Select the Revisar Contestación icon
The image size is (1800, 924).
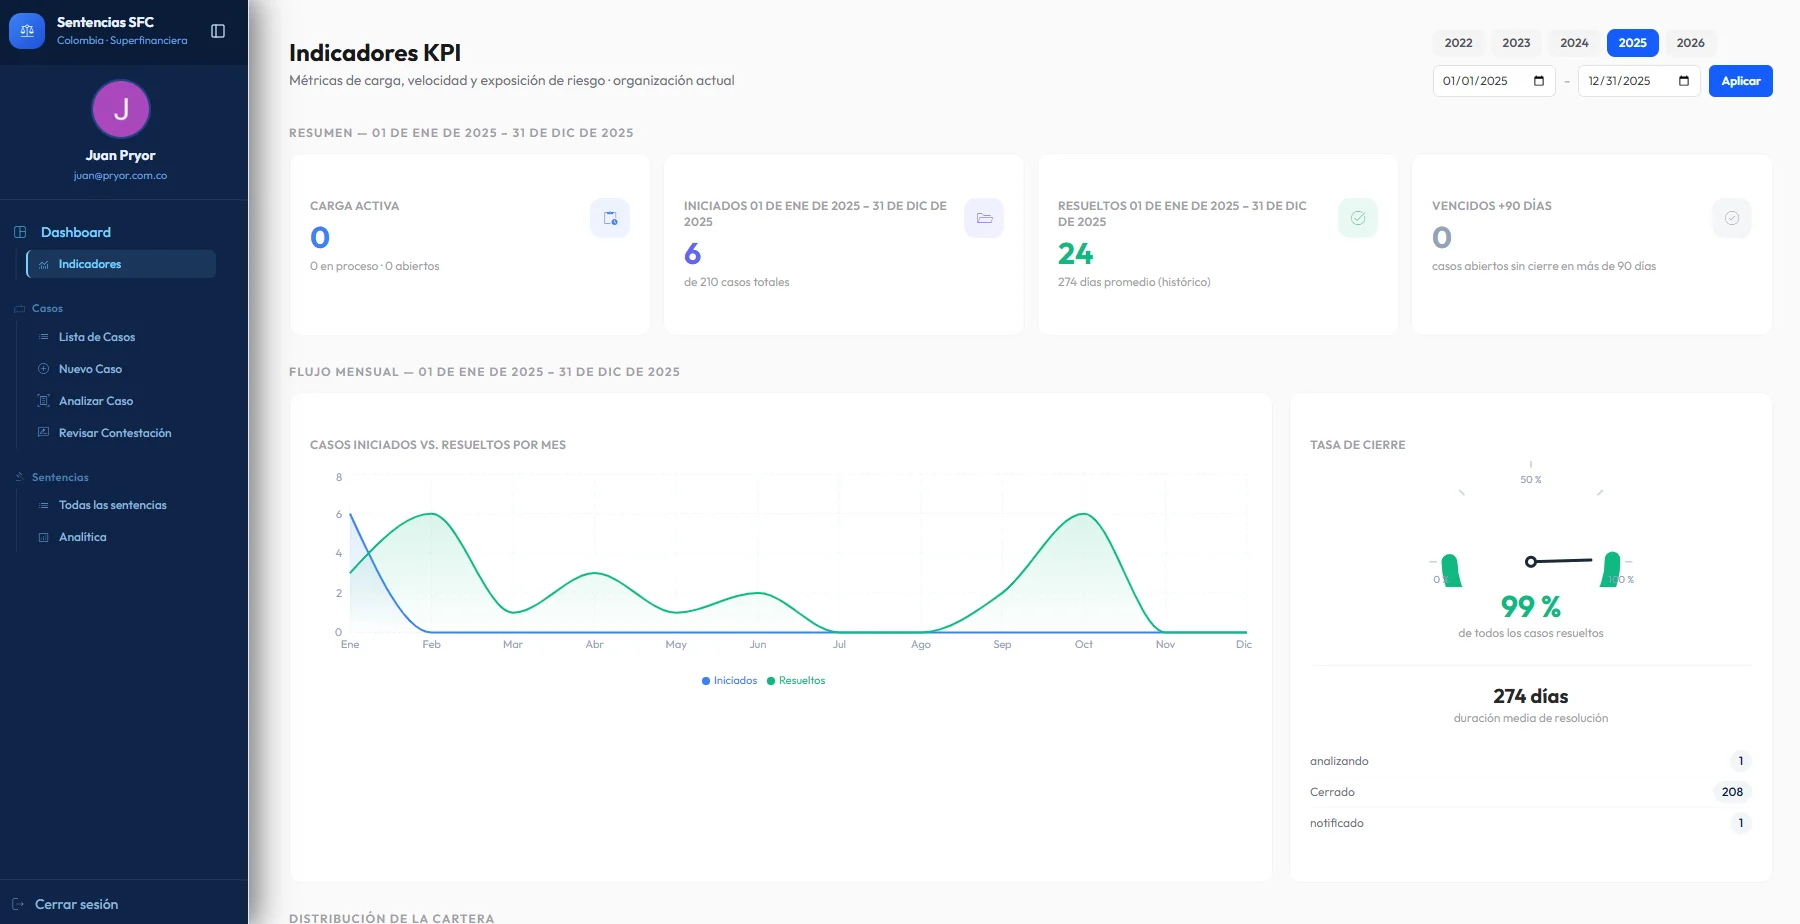43,432
